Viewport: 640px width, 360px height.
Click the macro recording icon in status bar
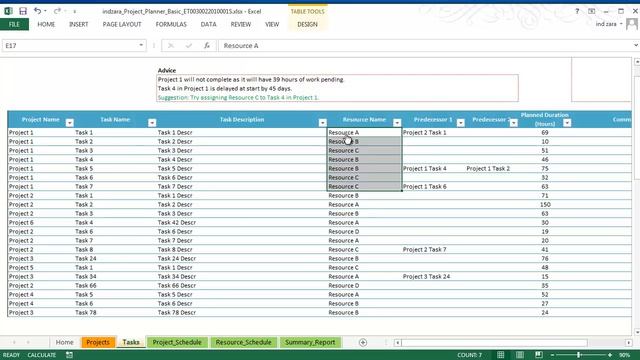click(69, 355)
